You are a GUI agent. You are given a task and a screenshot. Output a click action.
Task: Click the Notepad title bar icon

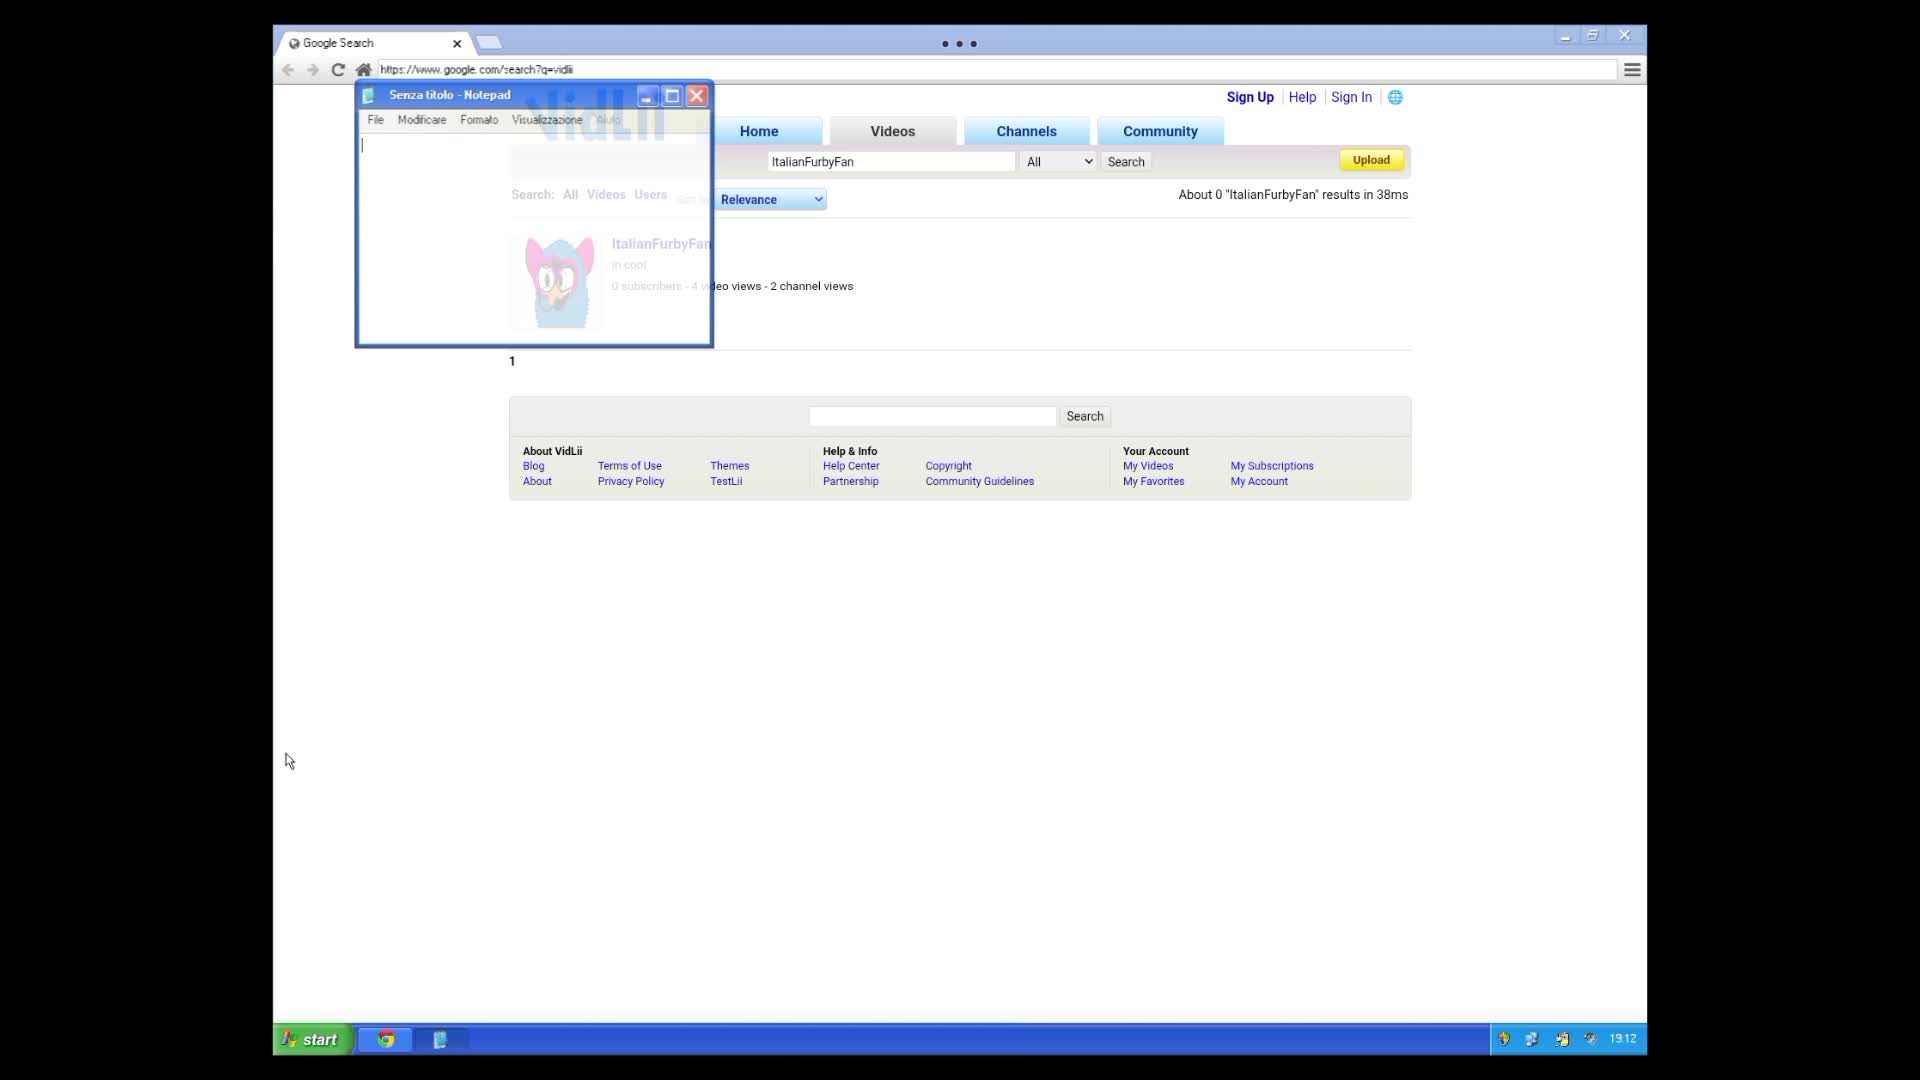[x=368, y=95]
